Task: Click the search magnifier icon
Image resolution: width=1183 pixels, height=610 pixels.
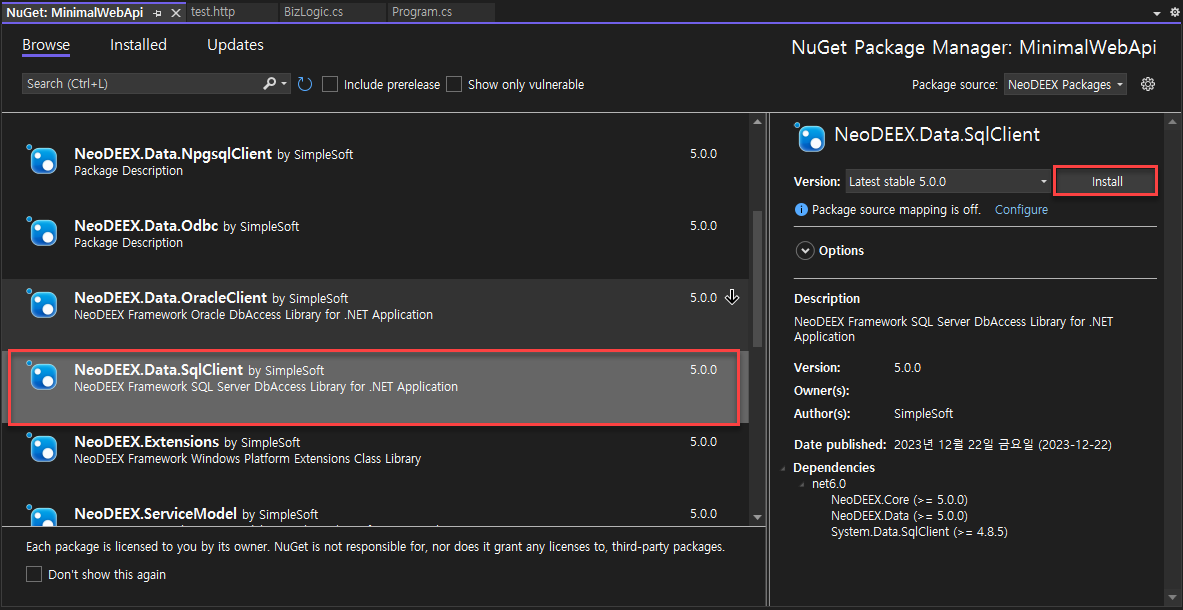Action: click(269, 84)
